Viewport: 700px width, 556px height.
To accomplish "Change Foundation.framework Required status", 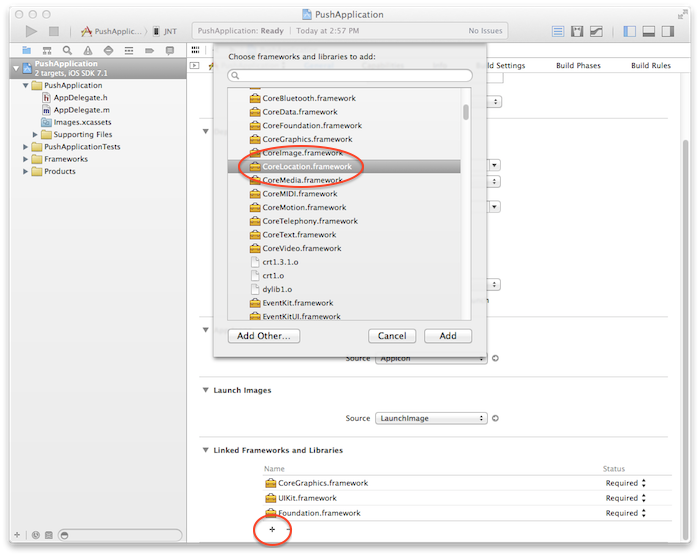I will pyautogui.click(x=625, y=513).
